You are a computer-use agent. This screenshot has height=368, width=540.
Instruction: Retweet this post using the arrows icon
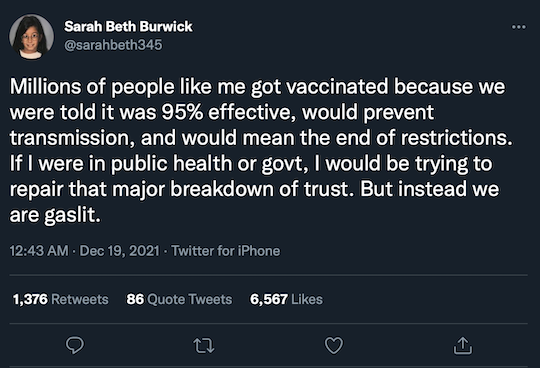click(x=204, y=346)
